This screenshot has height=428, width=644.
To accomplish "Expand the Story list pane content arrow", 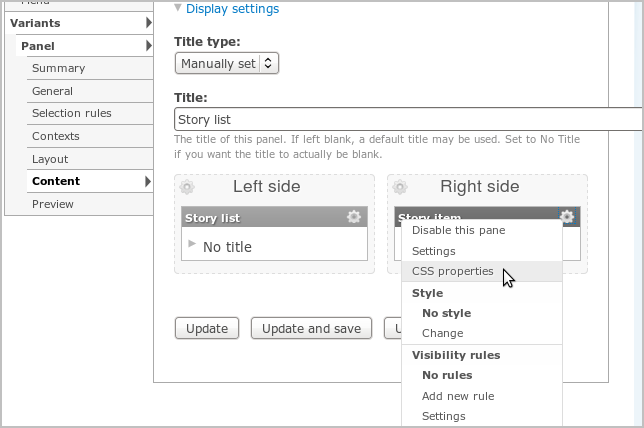I will point(192,245).
